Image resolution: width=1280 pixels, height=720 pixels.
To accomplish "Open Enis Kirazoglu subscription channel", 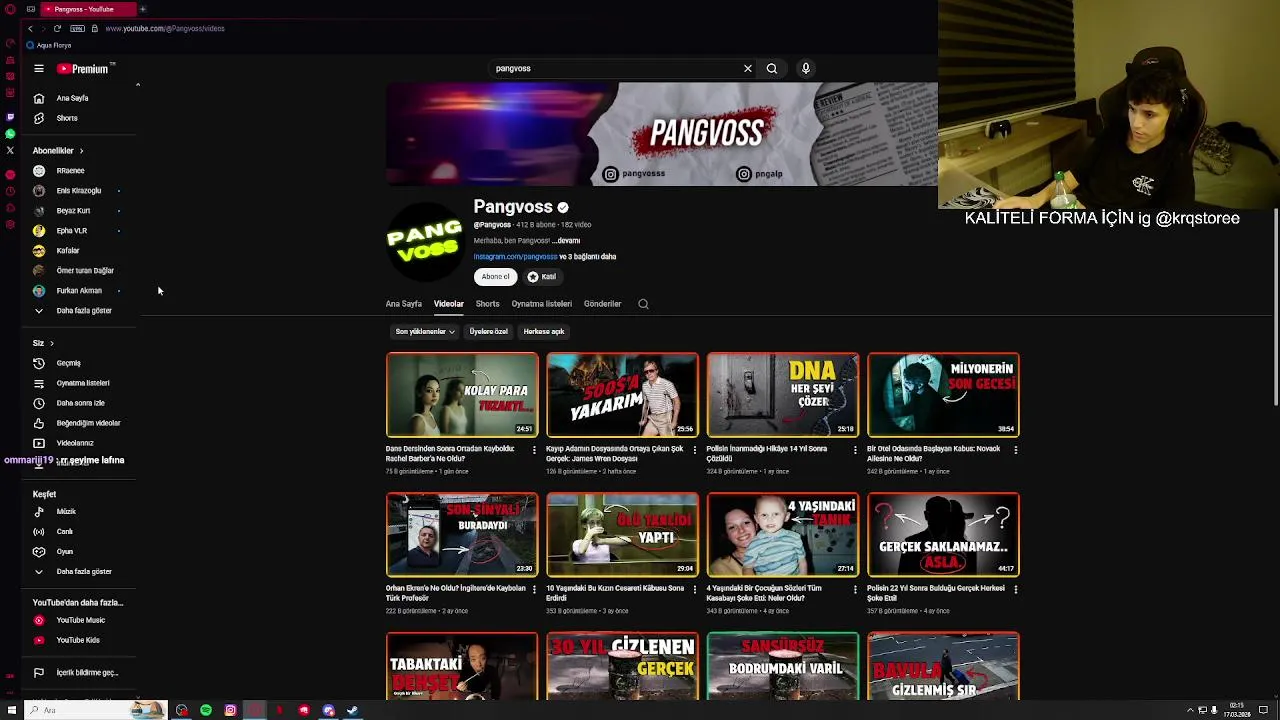I will point(78,191).
